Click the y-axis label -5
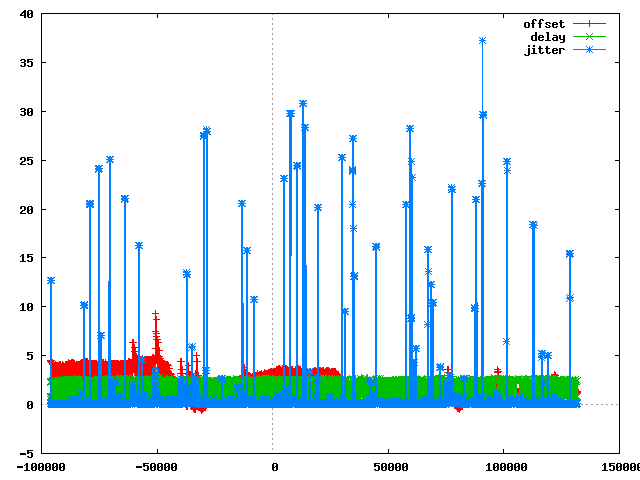 pos(26,453)
